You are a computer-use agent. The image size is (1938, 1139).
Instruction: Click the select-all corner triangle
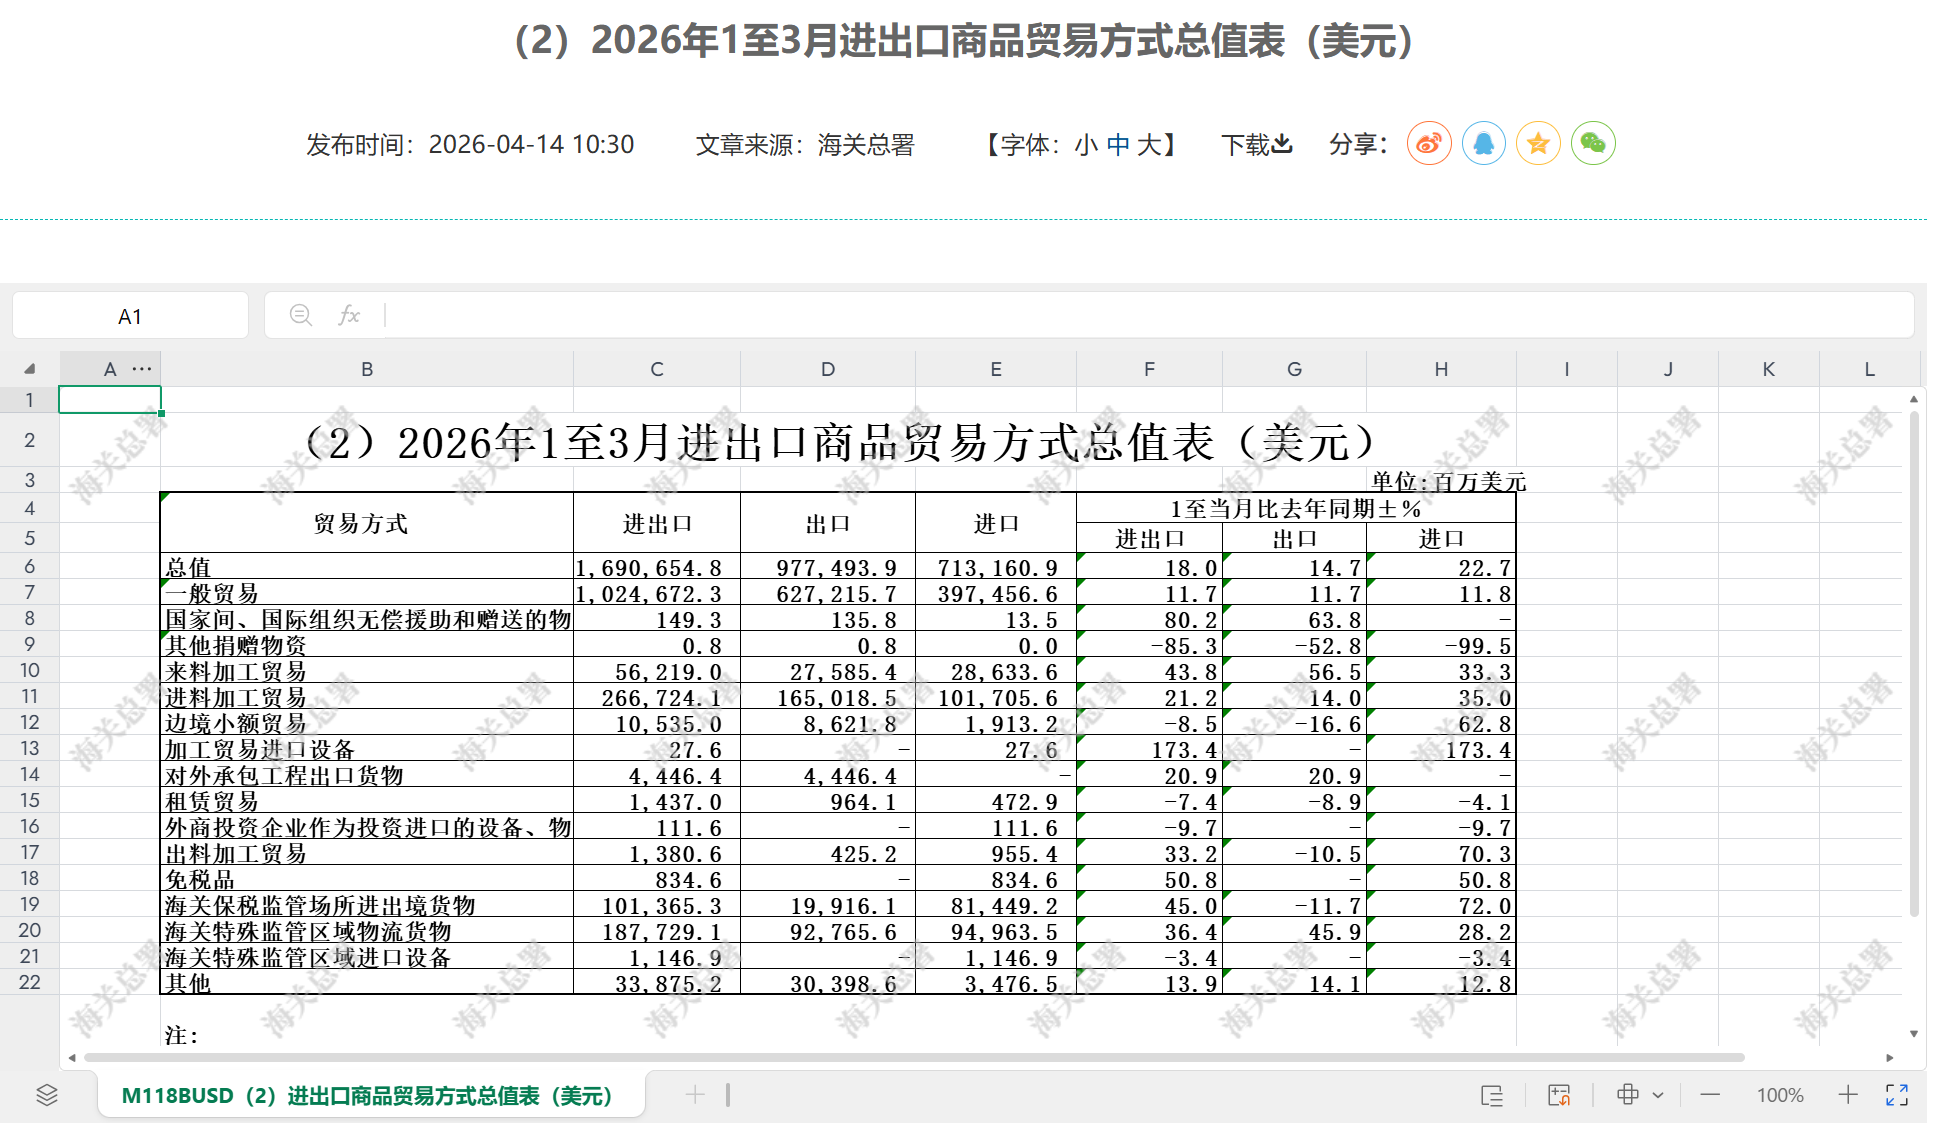point(30,369)
